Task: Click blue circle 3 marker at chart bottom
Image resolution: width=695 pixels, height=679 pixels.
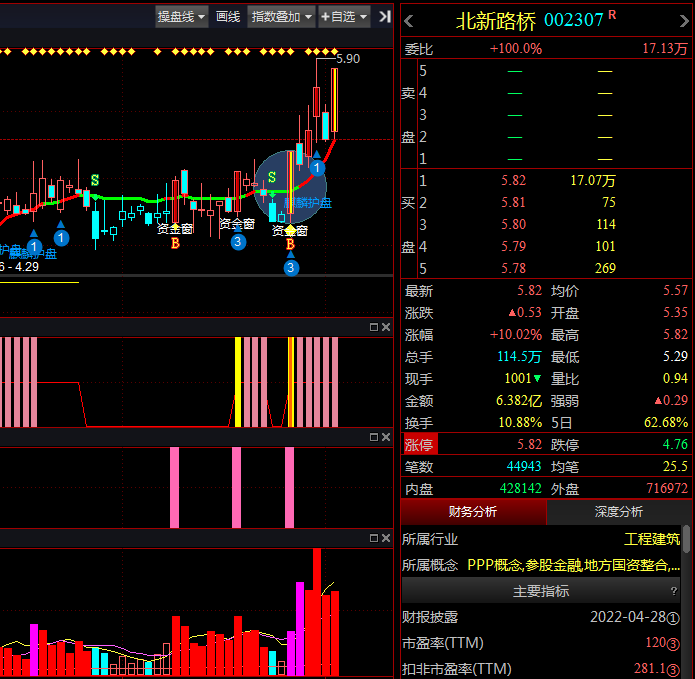Action: point(291,268)
